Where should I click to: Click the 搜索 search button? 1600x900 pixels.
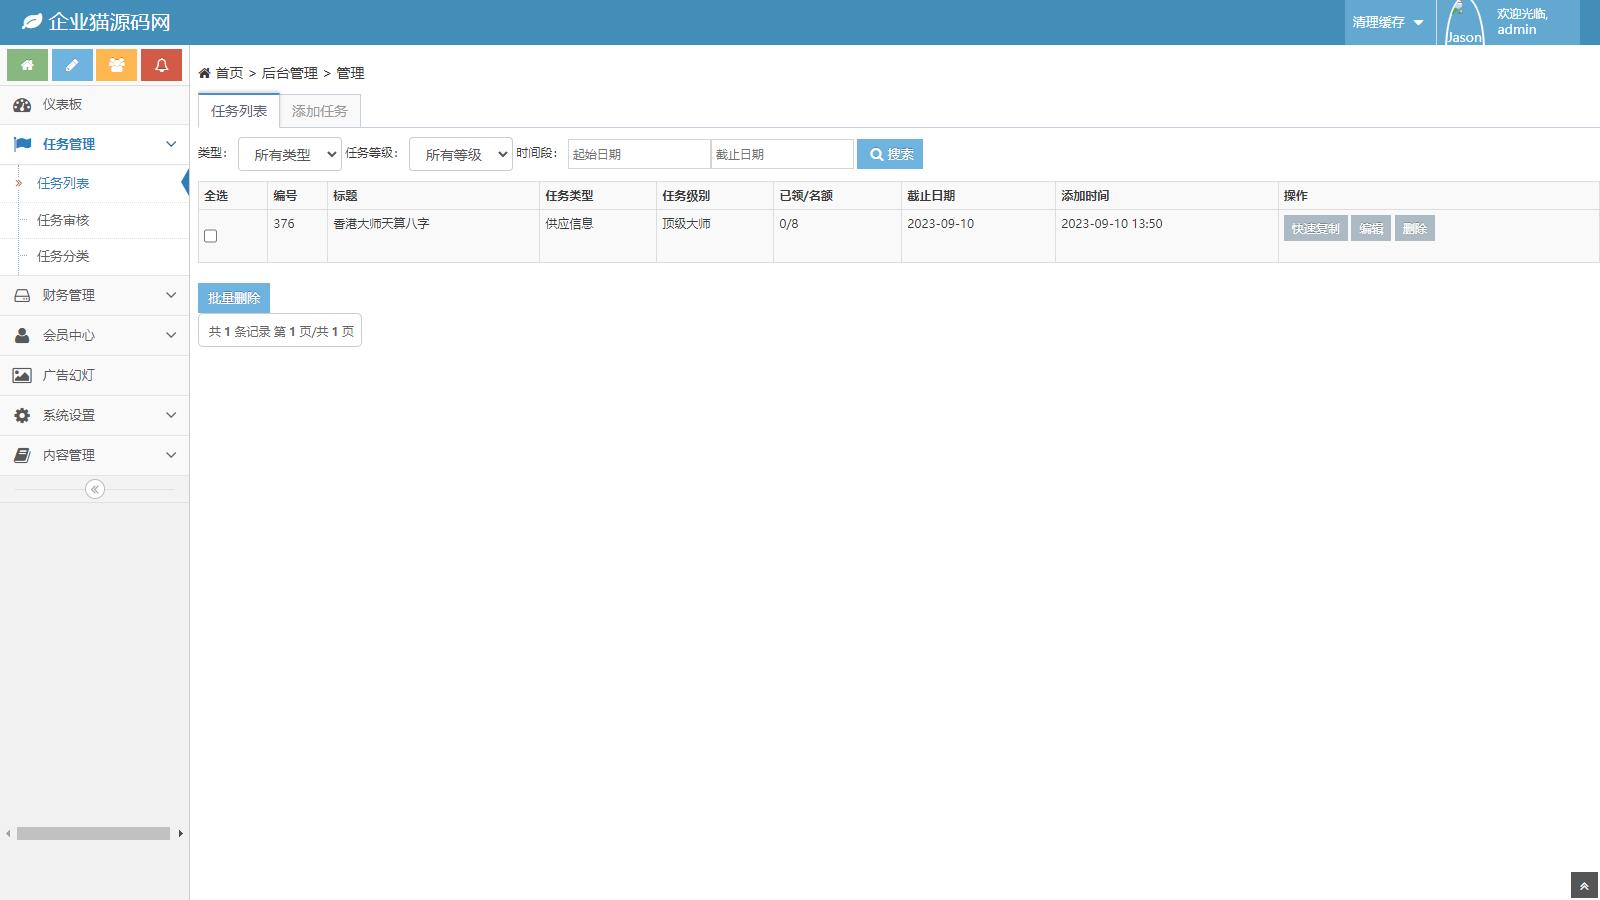890,154
